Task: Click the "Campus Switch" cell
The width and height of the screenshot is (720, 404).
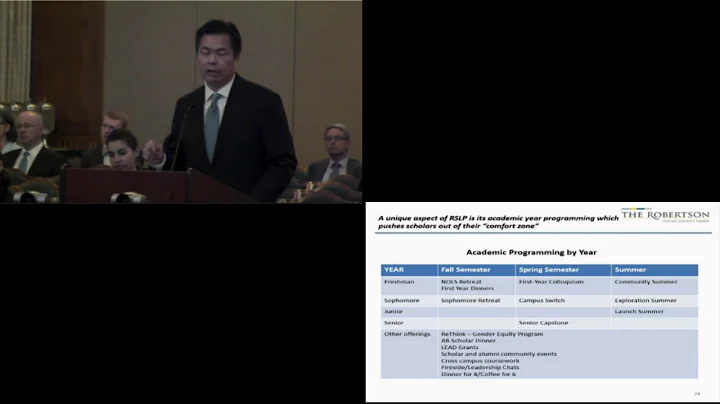Action: click(542, 300)
